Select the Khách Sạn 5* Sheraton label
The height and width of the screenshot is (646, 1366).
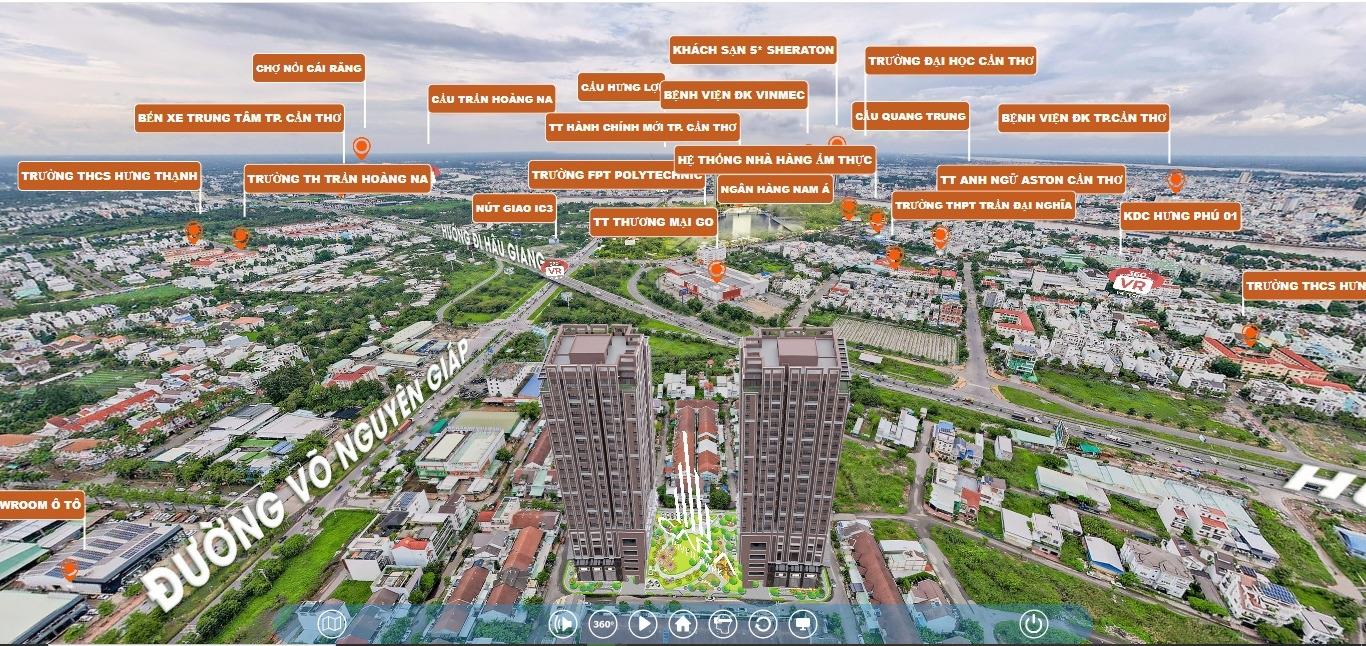pyautogui.click(x=753, y=50)
